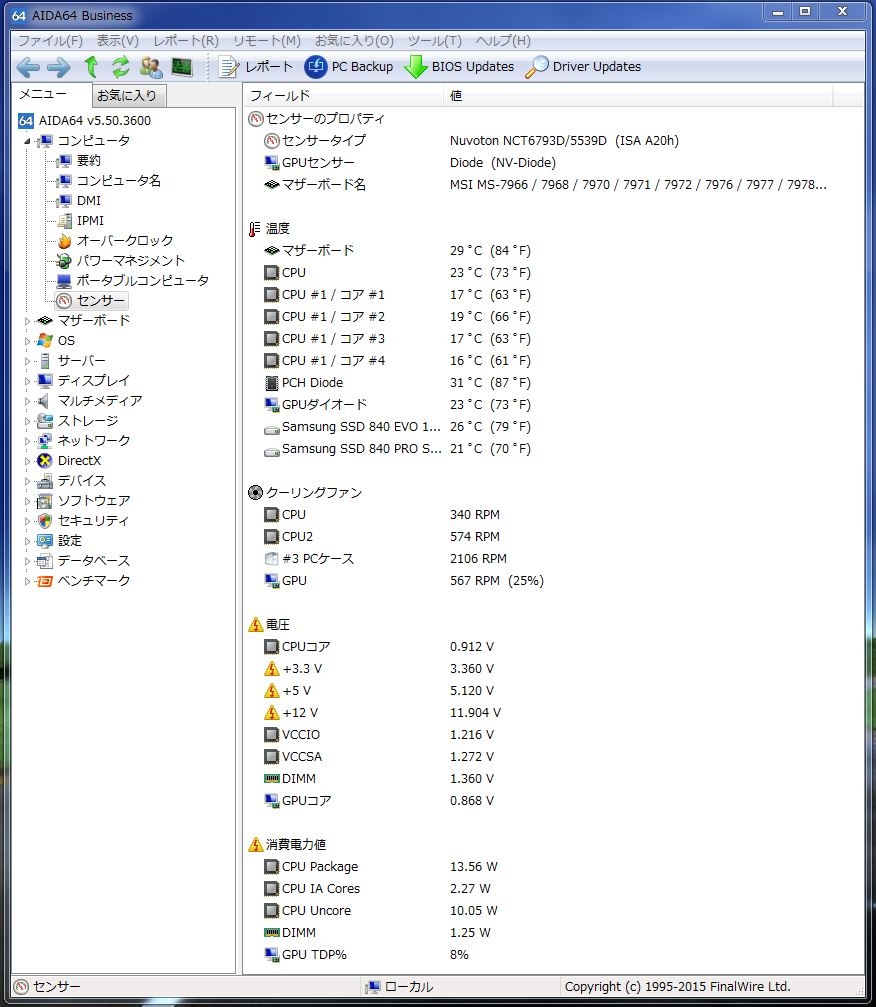This screenshot has height=1007, width=876.
Task: Click the センサー gauge icon in tree
Action: coord(64,301)
